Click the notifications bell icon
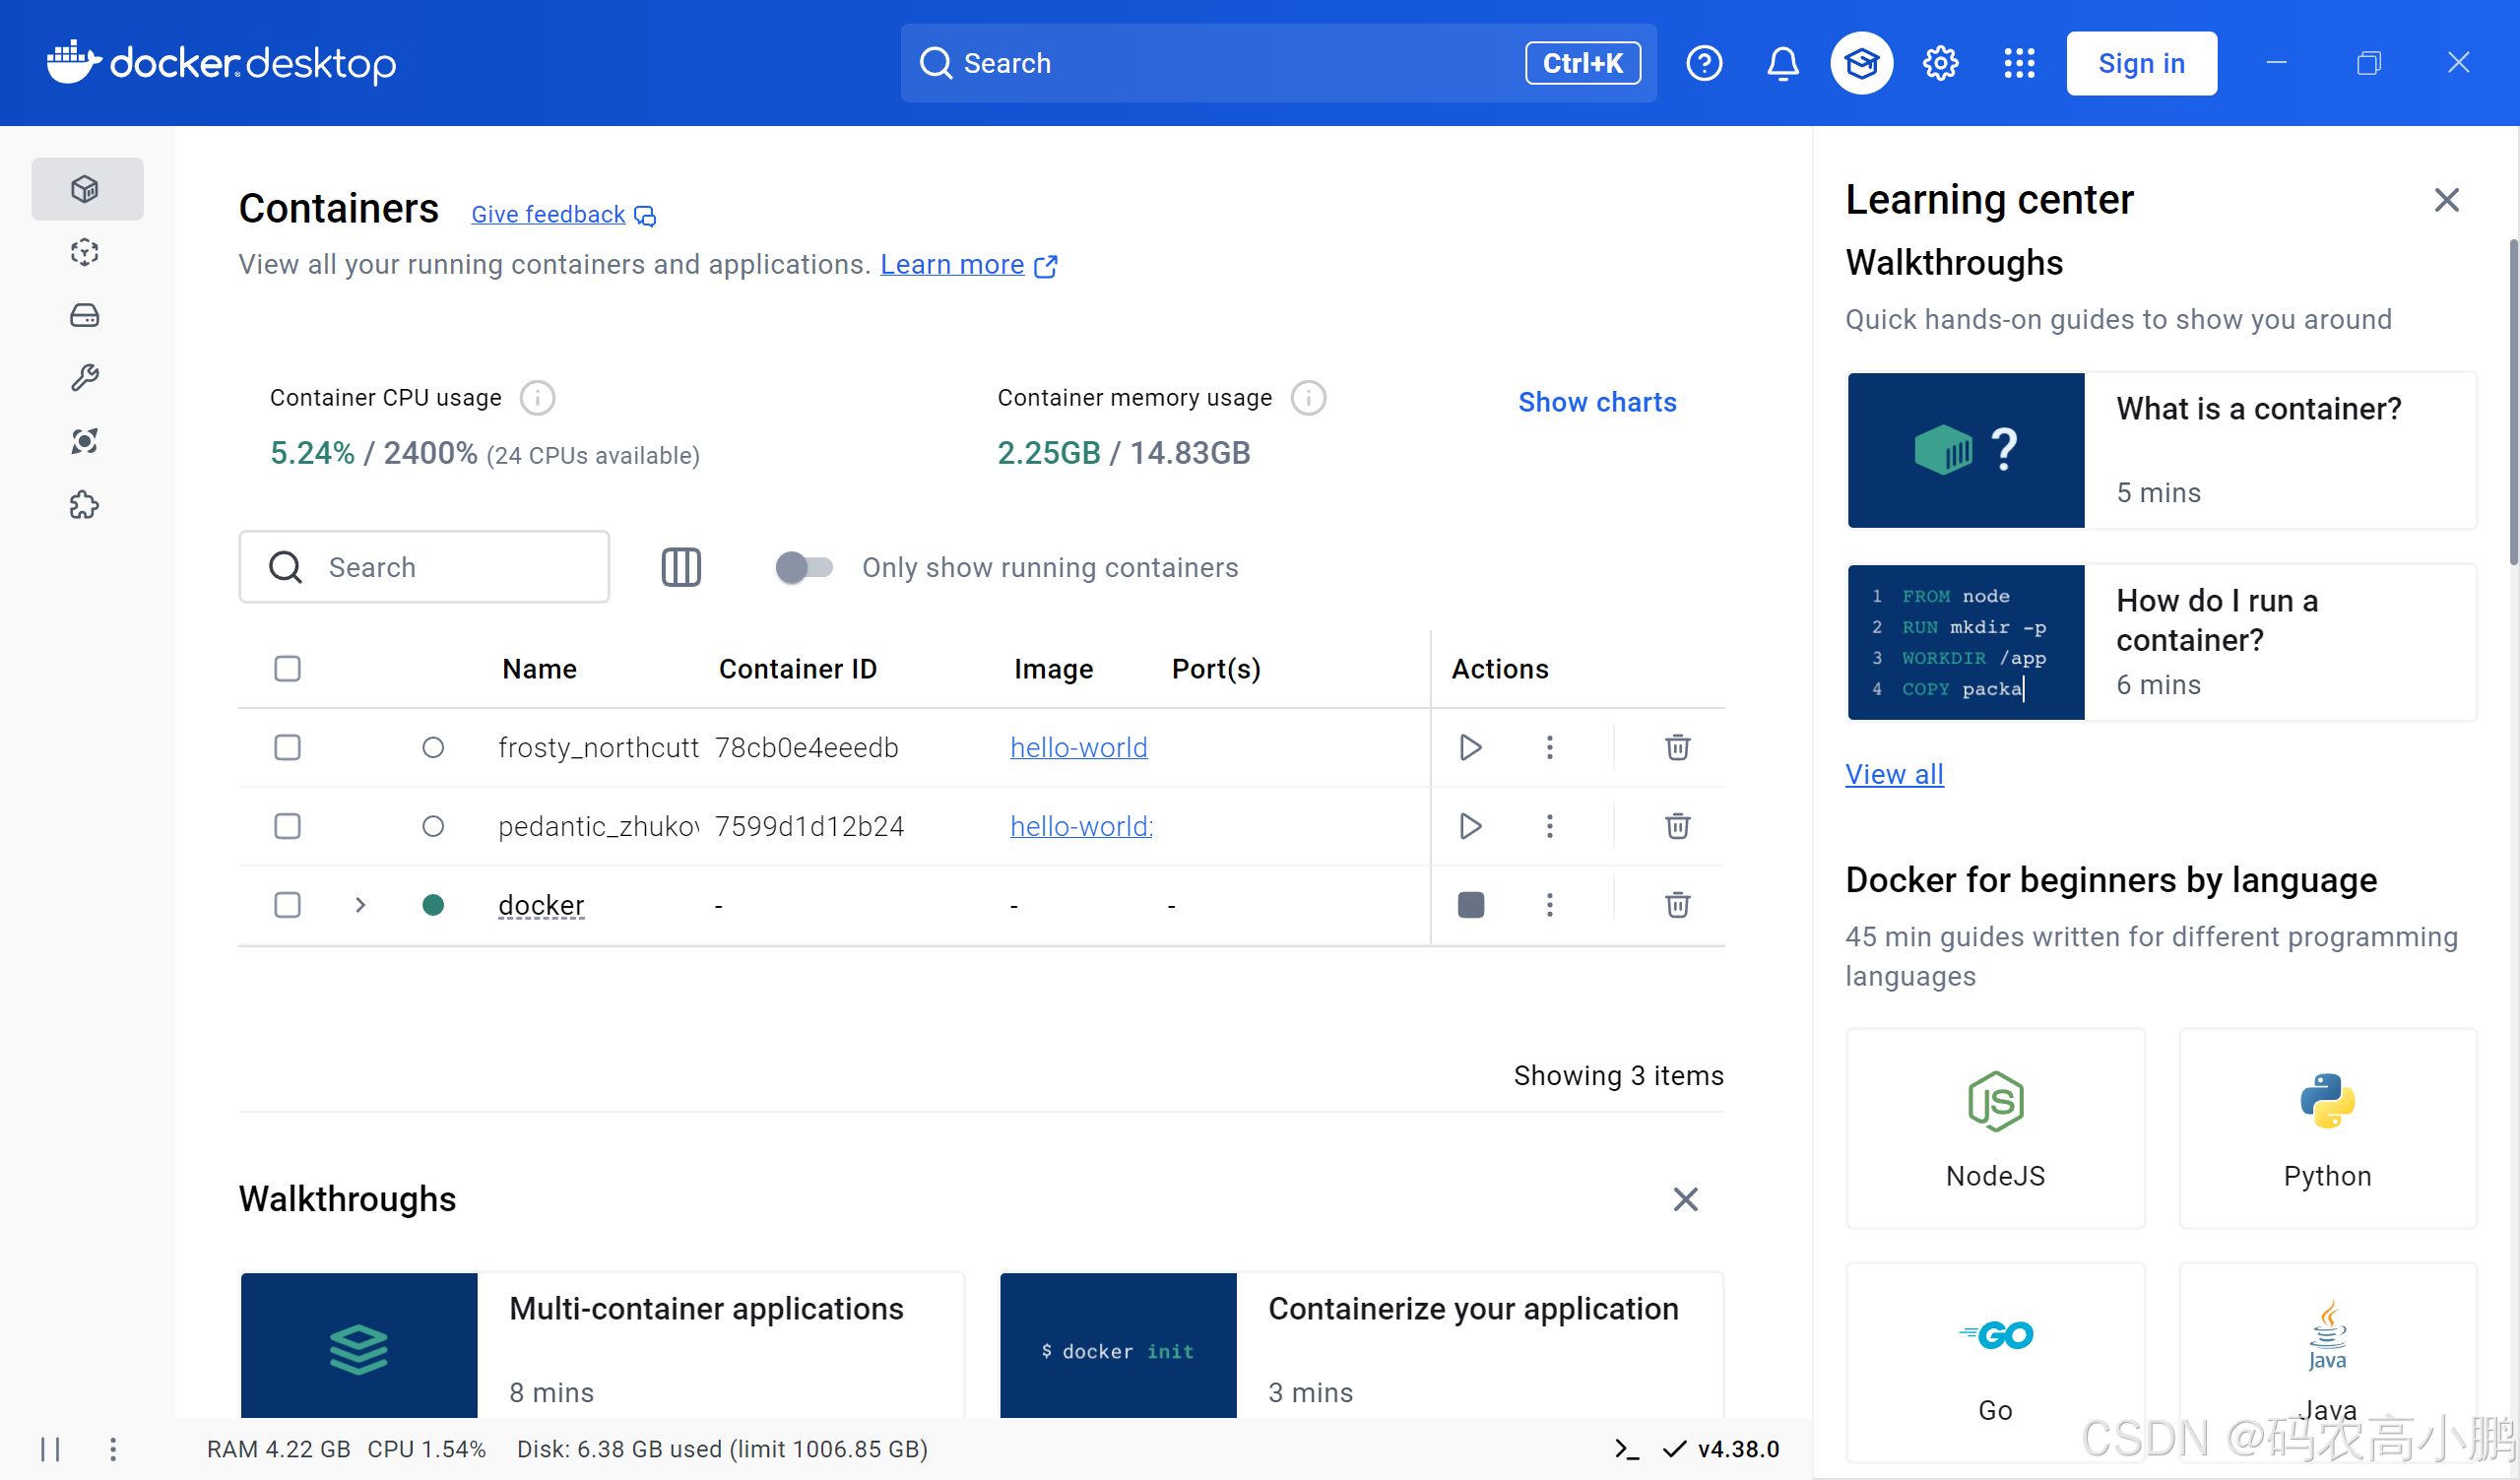Viewport: 2520px width, 1480px height. 1782,63
